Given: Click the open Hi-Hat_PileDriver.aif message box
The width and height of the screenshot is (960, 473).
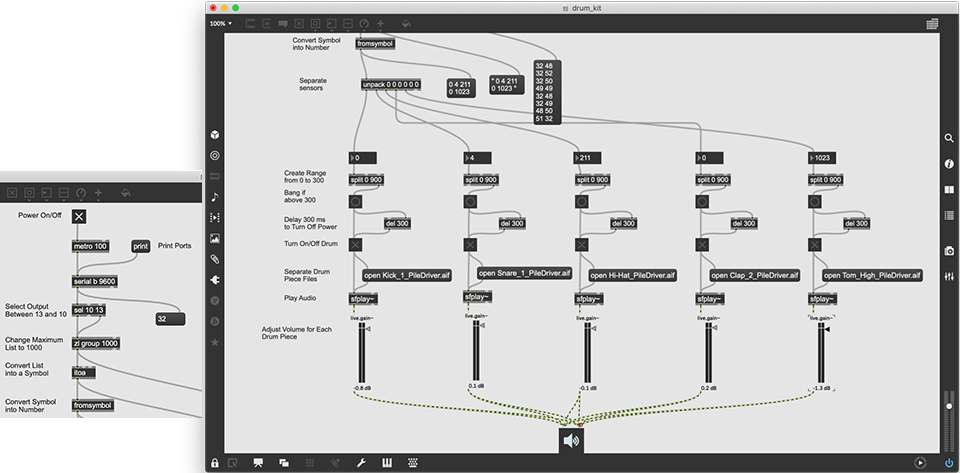Looking at the screenshot, I should [x=632, y=275].
